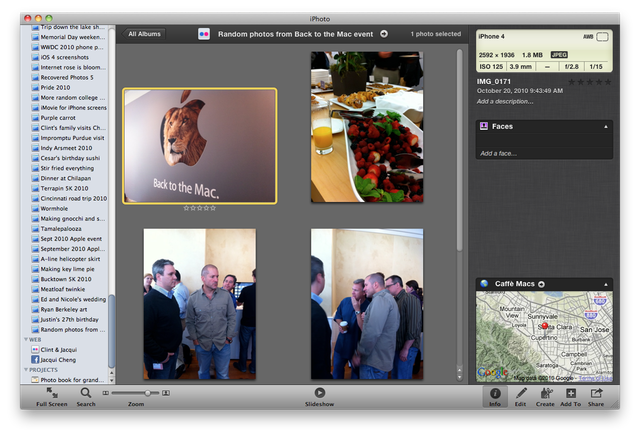Click arrow next to album title
Viewport: 640px width, 437px height.
click(384, 34)
